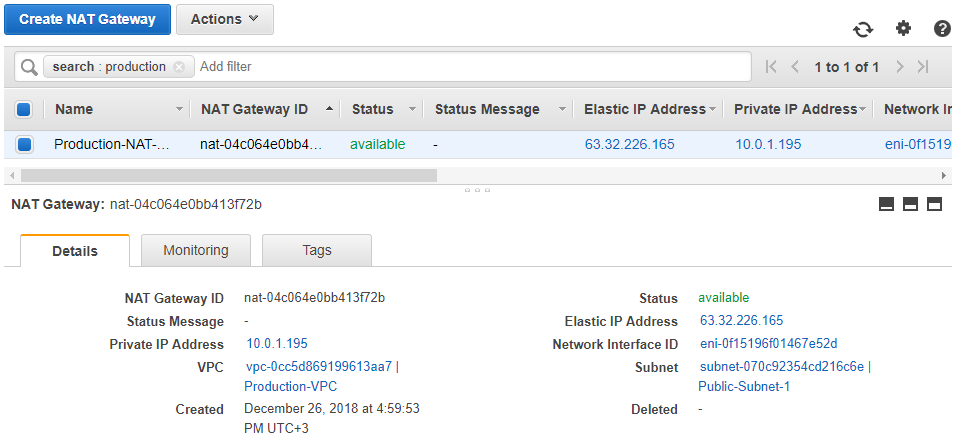Image resolution: width=962 pixels, height=443 pixels.
Task: Open the settings gear icon
Action: pos(903,28)
